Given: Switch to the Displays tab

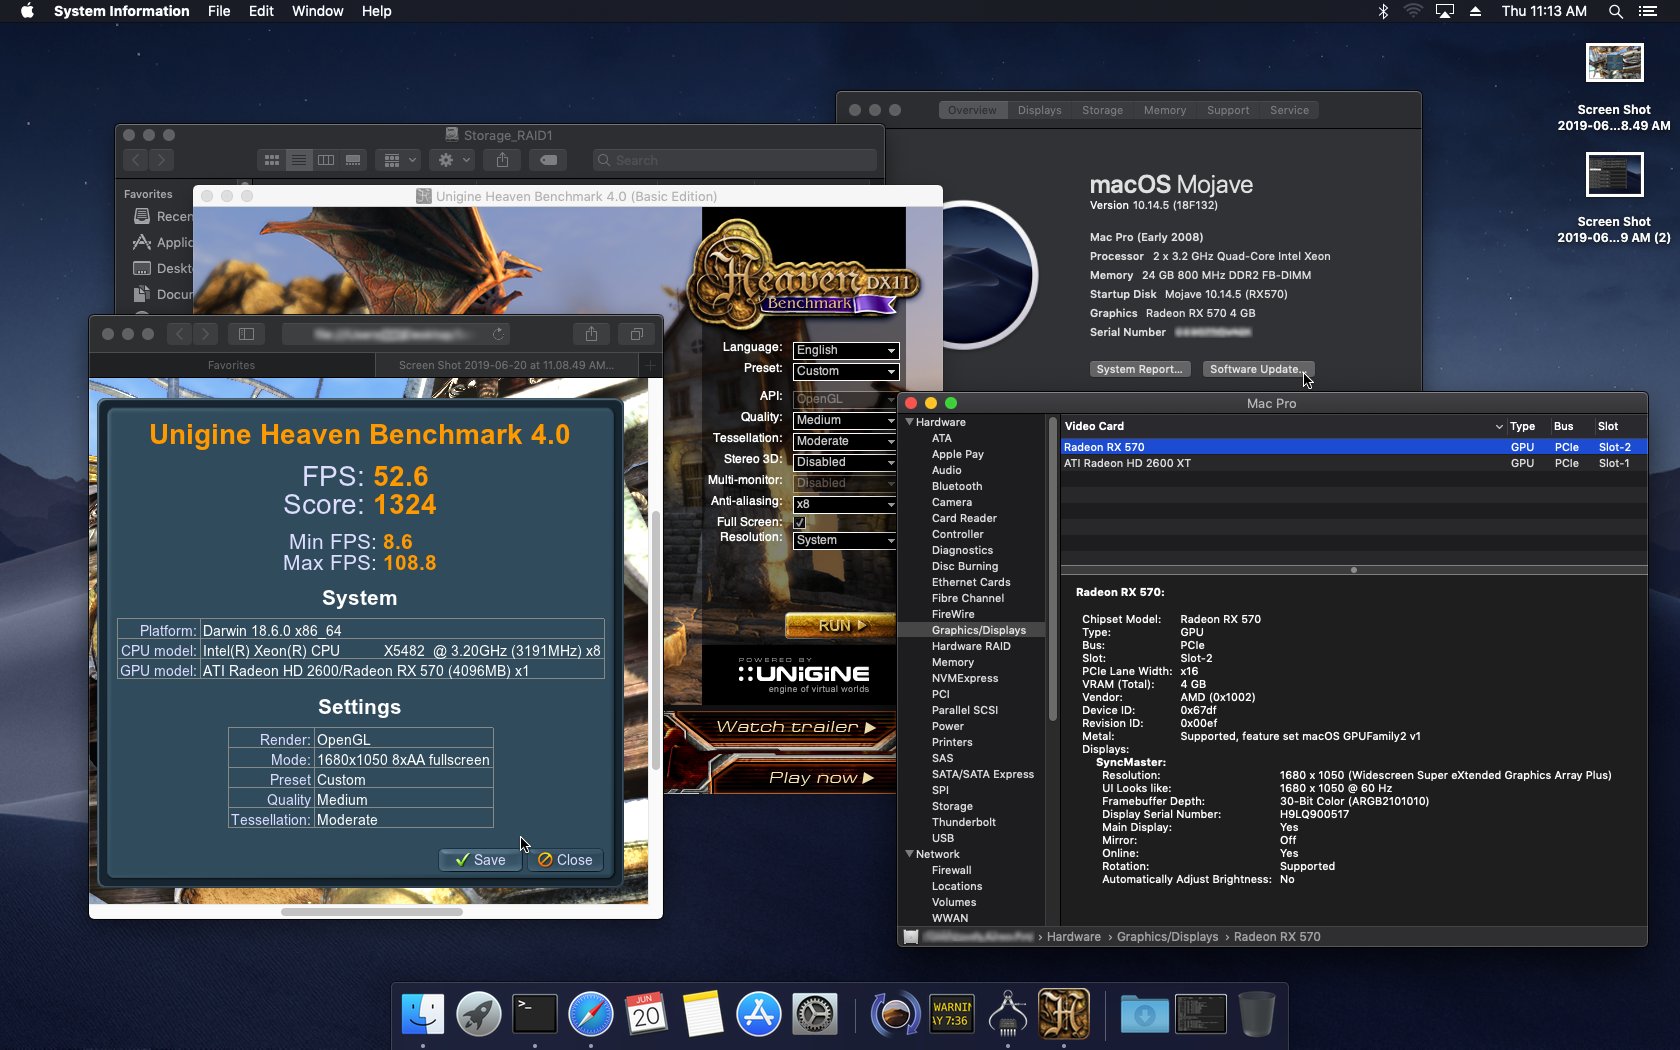Looking at the screenshot, I should (1039, 110).
